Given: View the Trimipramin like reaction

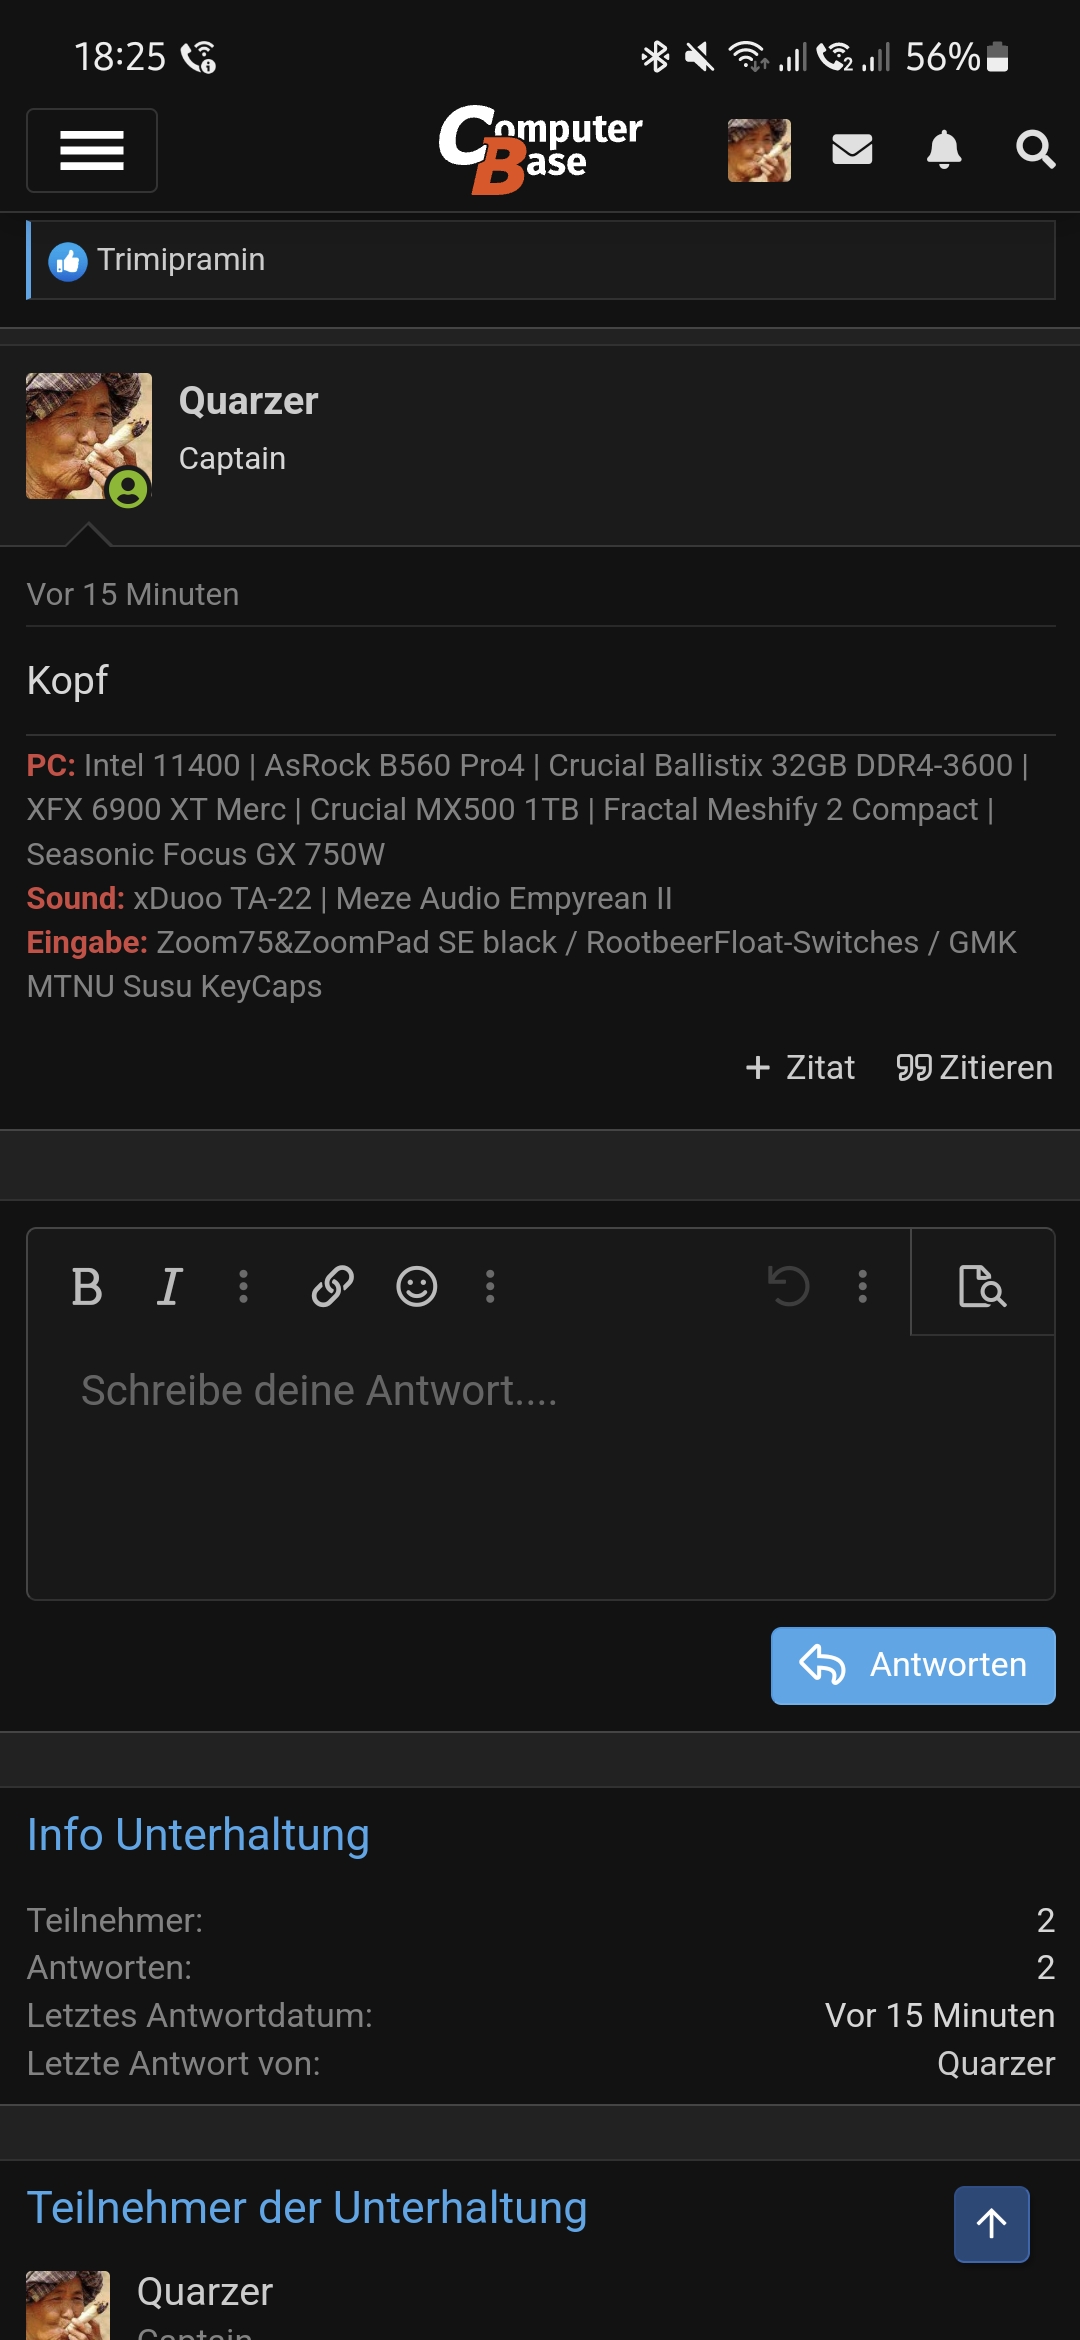Looking at the screenshot, I should point(180,260).
